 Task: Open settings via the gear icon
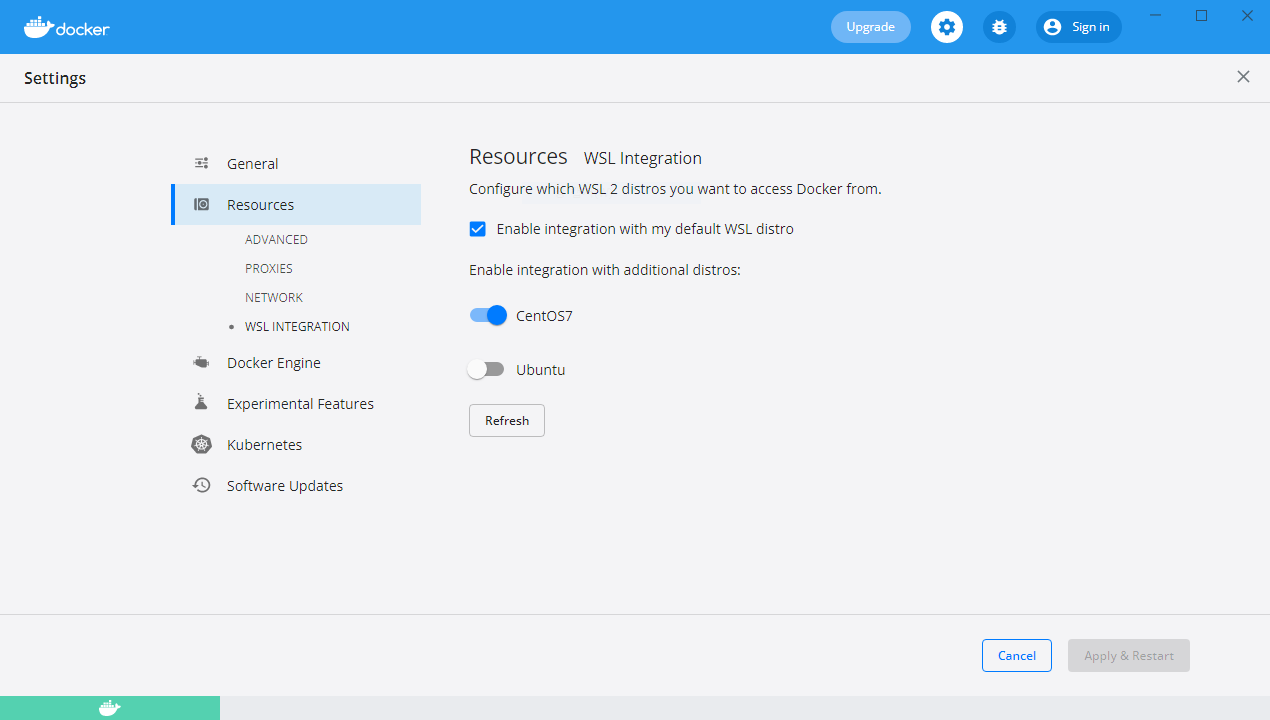click(947, 27)
